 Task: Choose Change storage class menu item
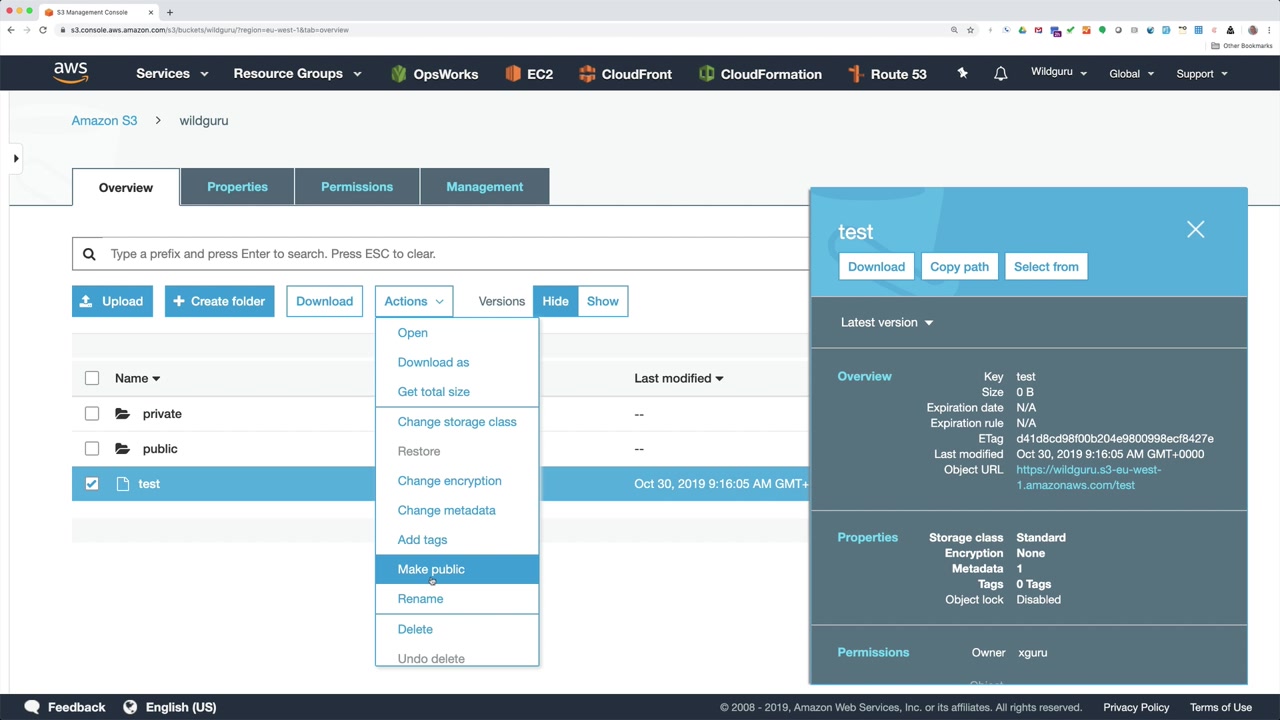pyautogui.click(x=457, y=422)
